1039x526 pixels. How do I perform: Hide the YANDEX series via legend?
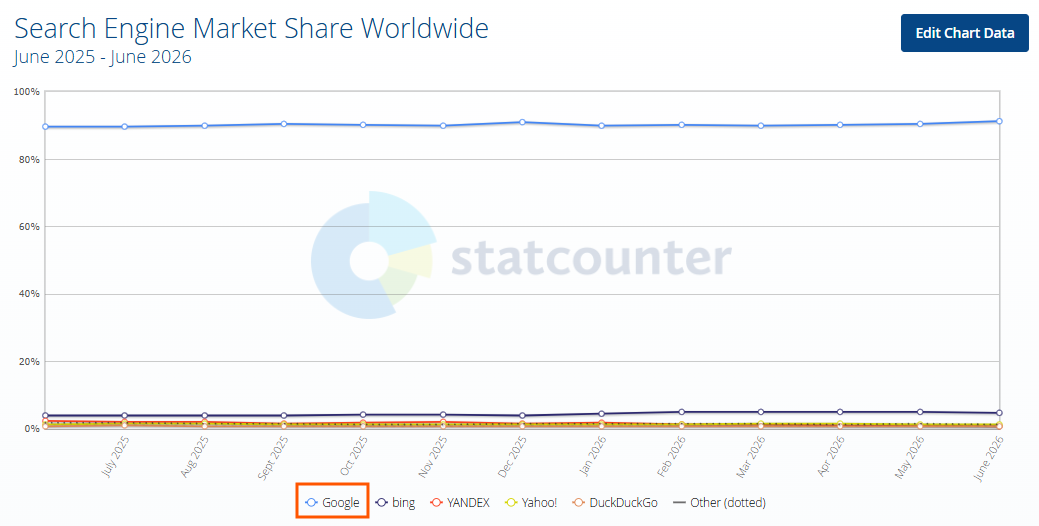point(459,502)
